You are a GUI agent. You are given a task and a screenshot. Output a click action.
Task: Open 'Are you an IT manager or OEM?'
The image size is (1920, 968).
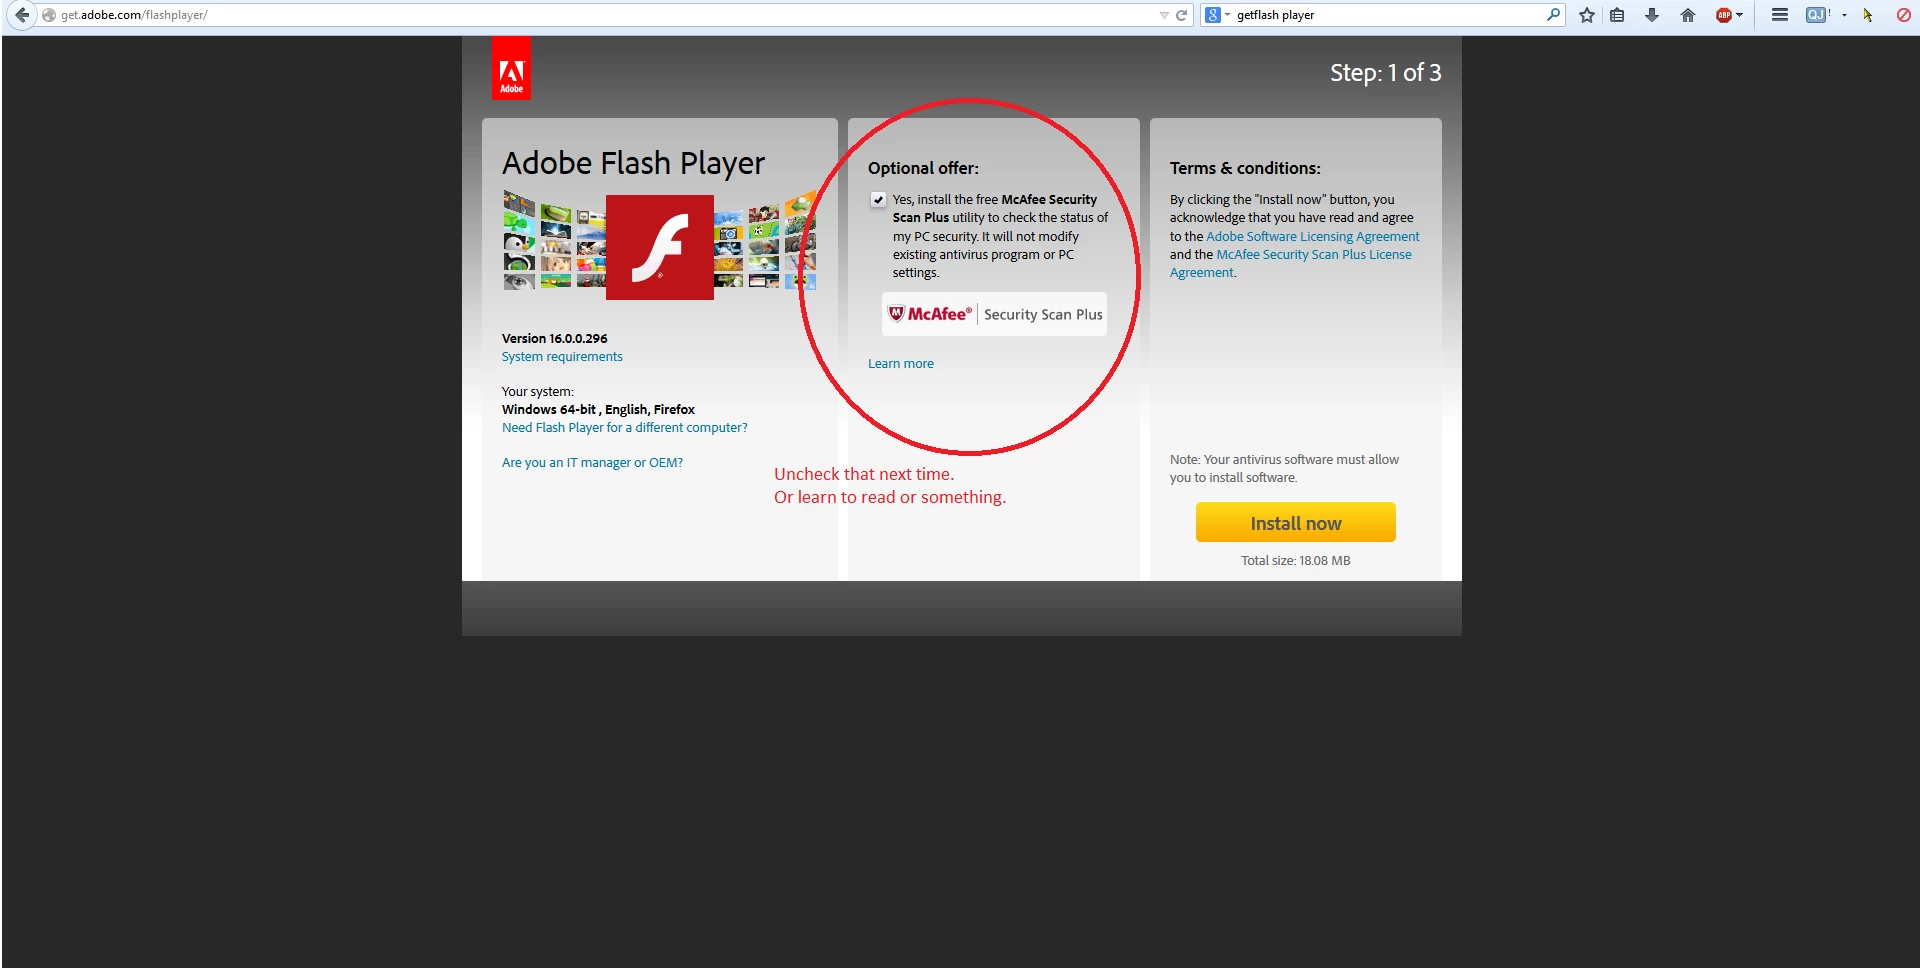(592, 463)
